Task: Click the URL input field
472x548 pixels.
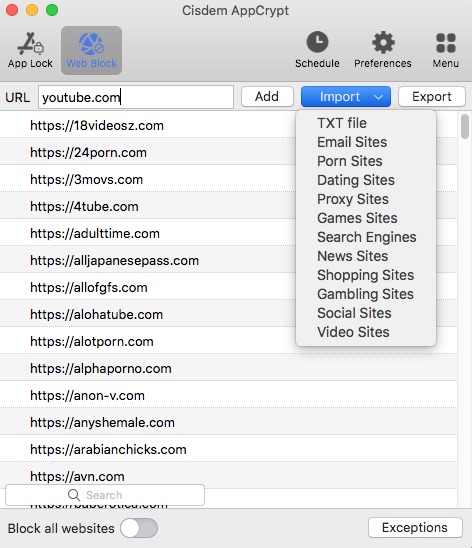Action: pyautogui.click(x=136, y=97)
